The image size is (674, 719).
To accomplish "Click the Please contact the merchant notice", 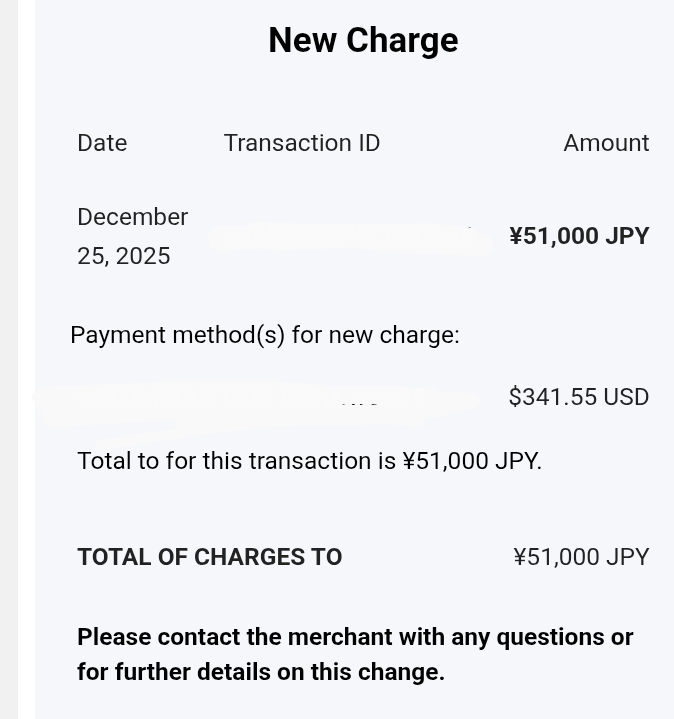I will 355,637.
